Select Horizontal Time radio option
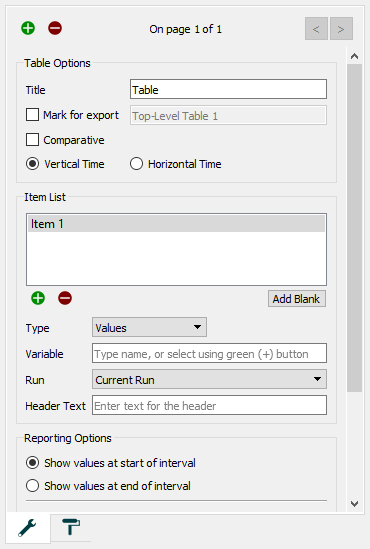370x549 pixels. [136, 164]
